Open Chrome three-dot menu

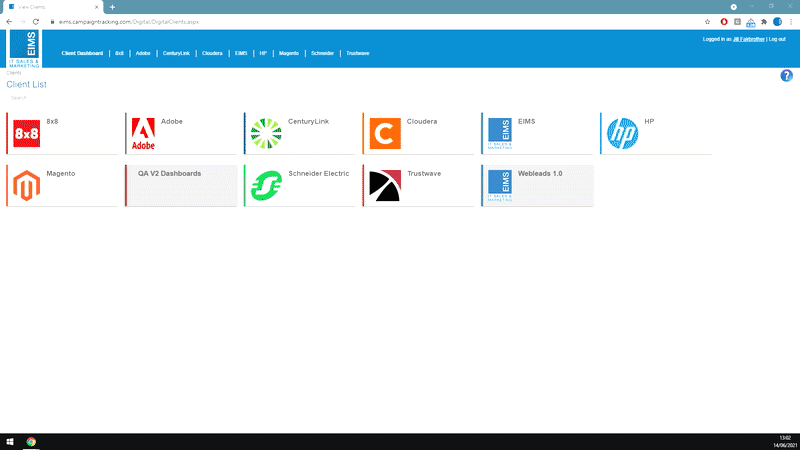point(791,22)
